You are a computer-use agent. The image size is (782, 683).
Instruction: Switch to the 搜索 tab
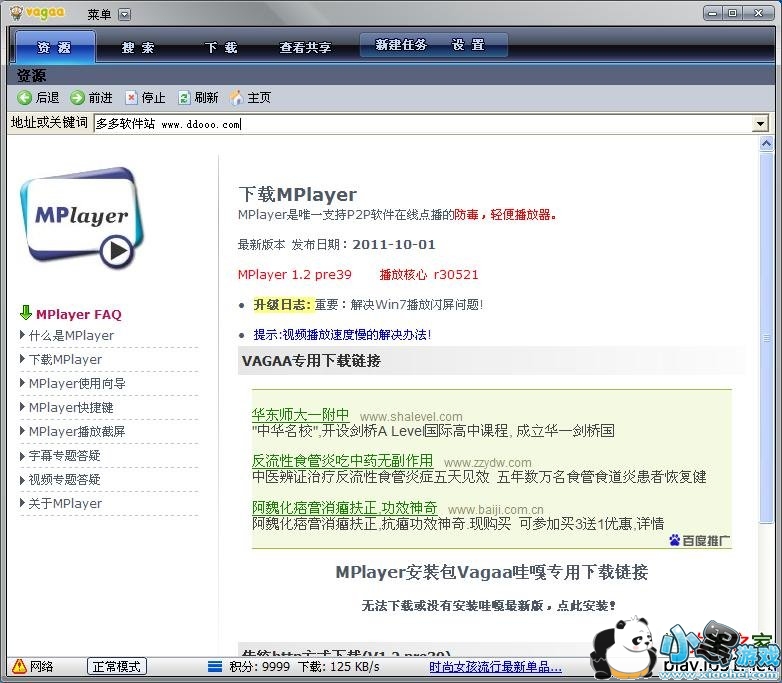click(138, 47)
